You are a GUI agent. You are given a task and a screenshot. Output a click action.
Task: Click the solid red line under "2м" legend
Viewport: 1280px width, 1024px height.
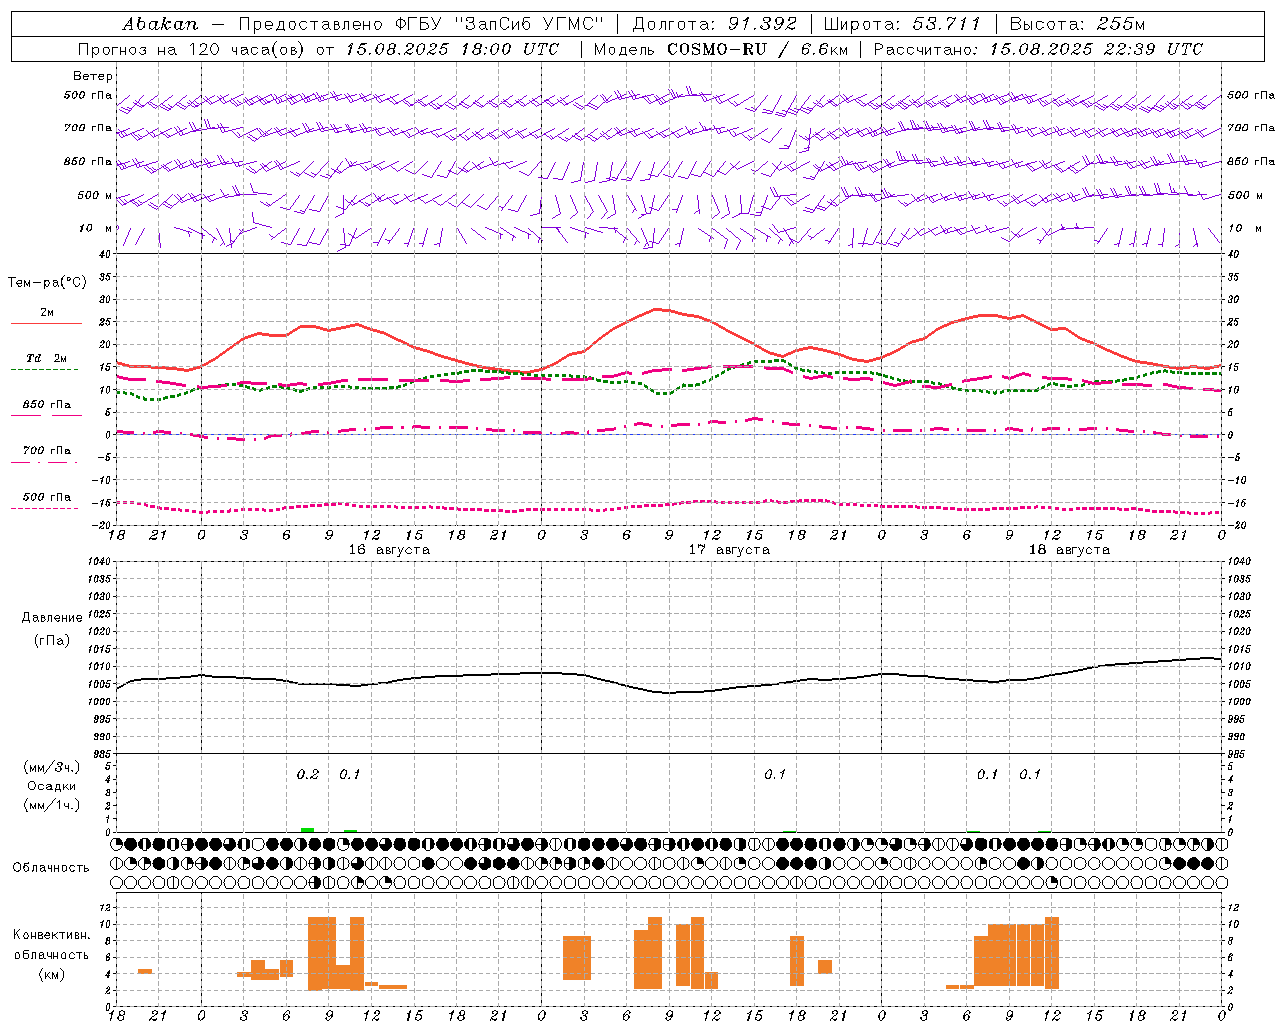click(x=46, y=324)
